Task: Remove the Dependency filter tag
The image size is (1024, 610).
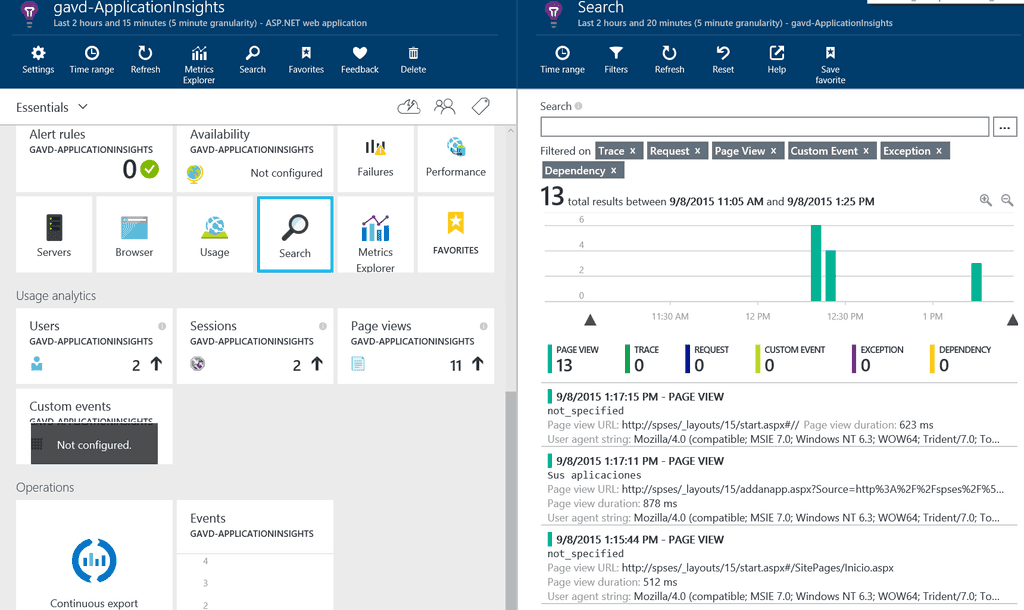Action: (x=613, y=170)
